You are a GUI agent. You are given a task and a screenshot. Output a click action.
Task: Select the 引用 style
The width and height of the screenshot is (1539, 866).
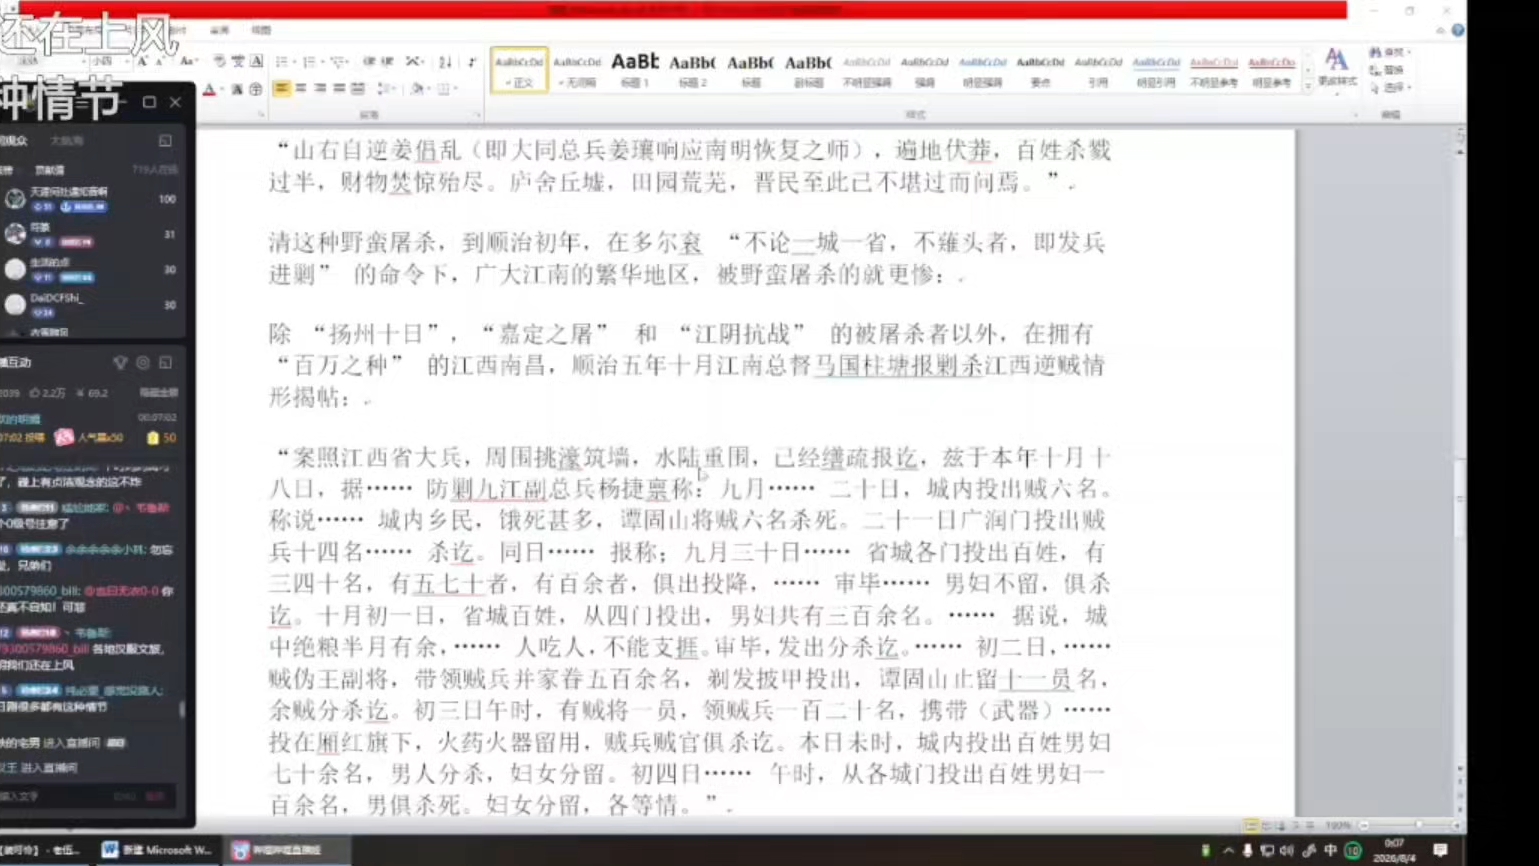click(x=1098, y=70)
